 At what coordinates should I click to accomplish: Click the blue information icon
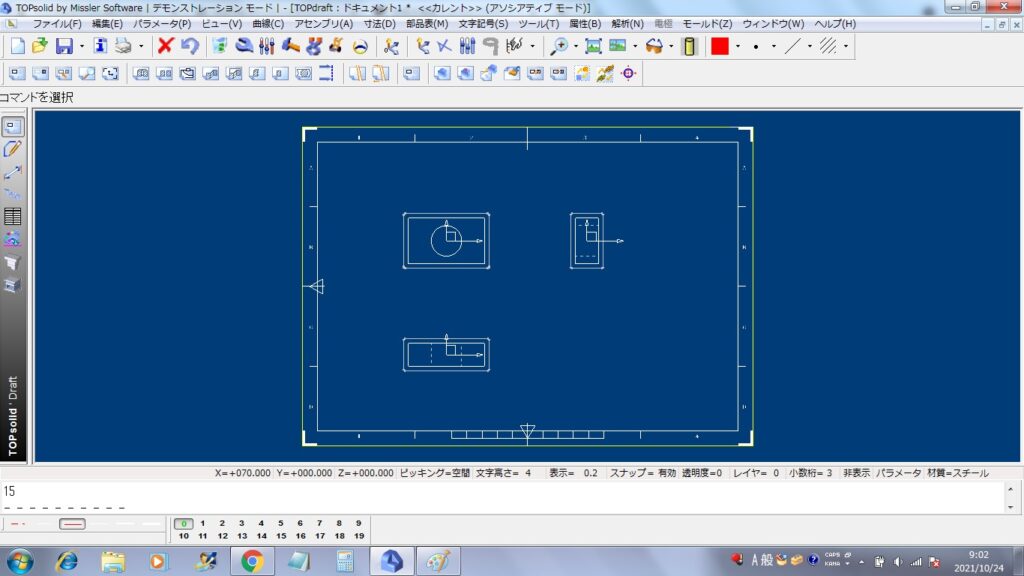100,46
